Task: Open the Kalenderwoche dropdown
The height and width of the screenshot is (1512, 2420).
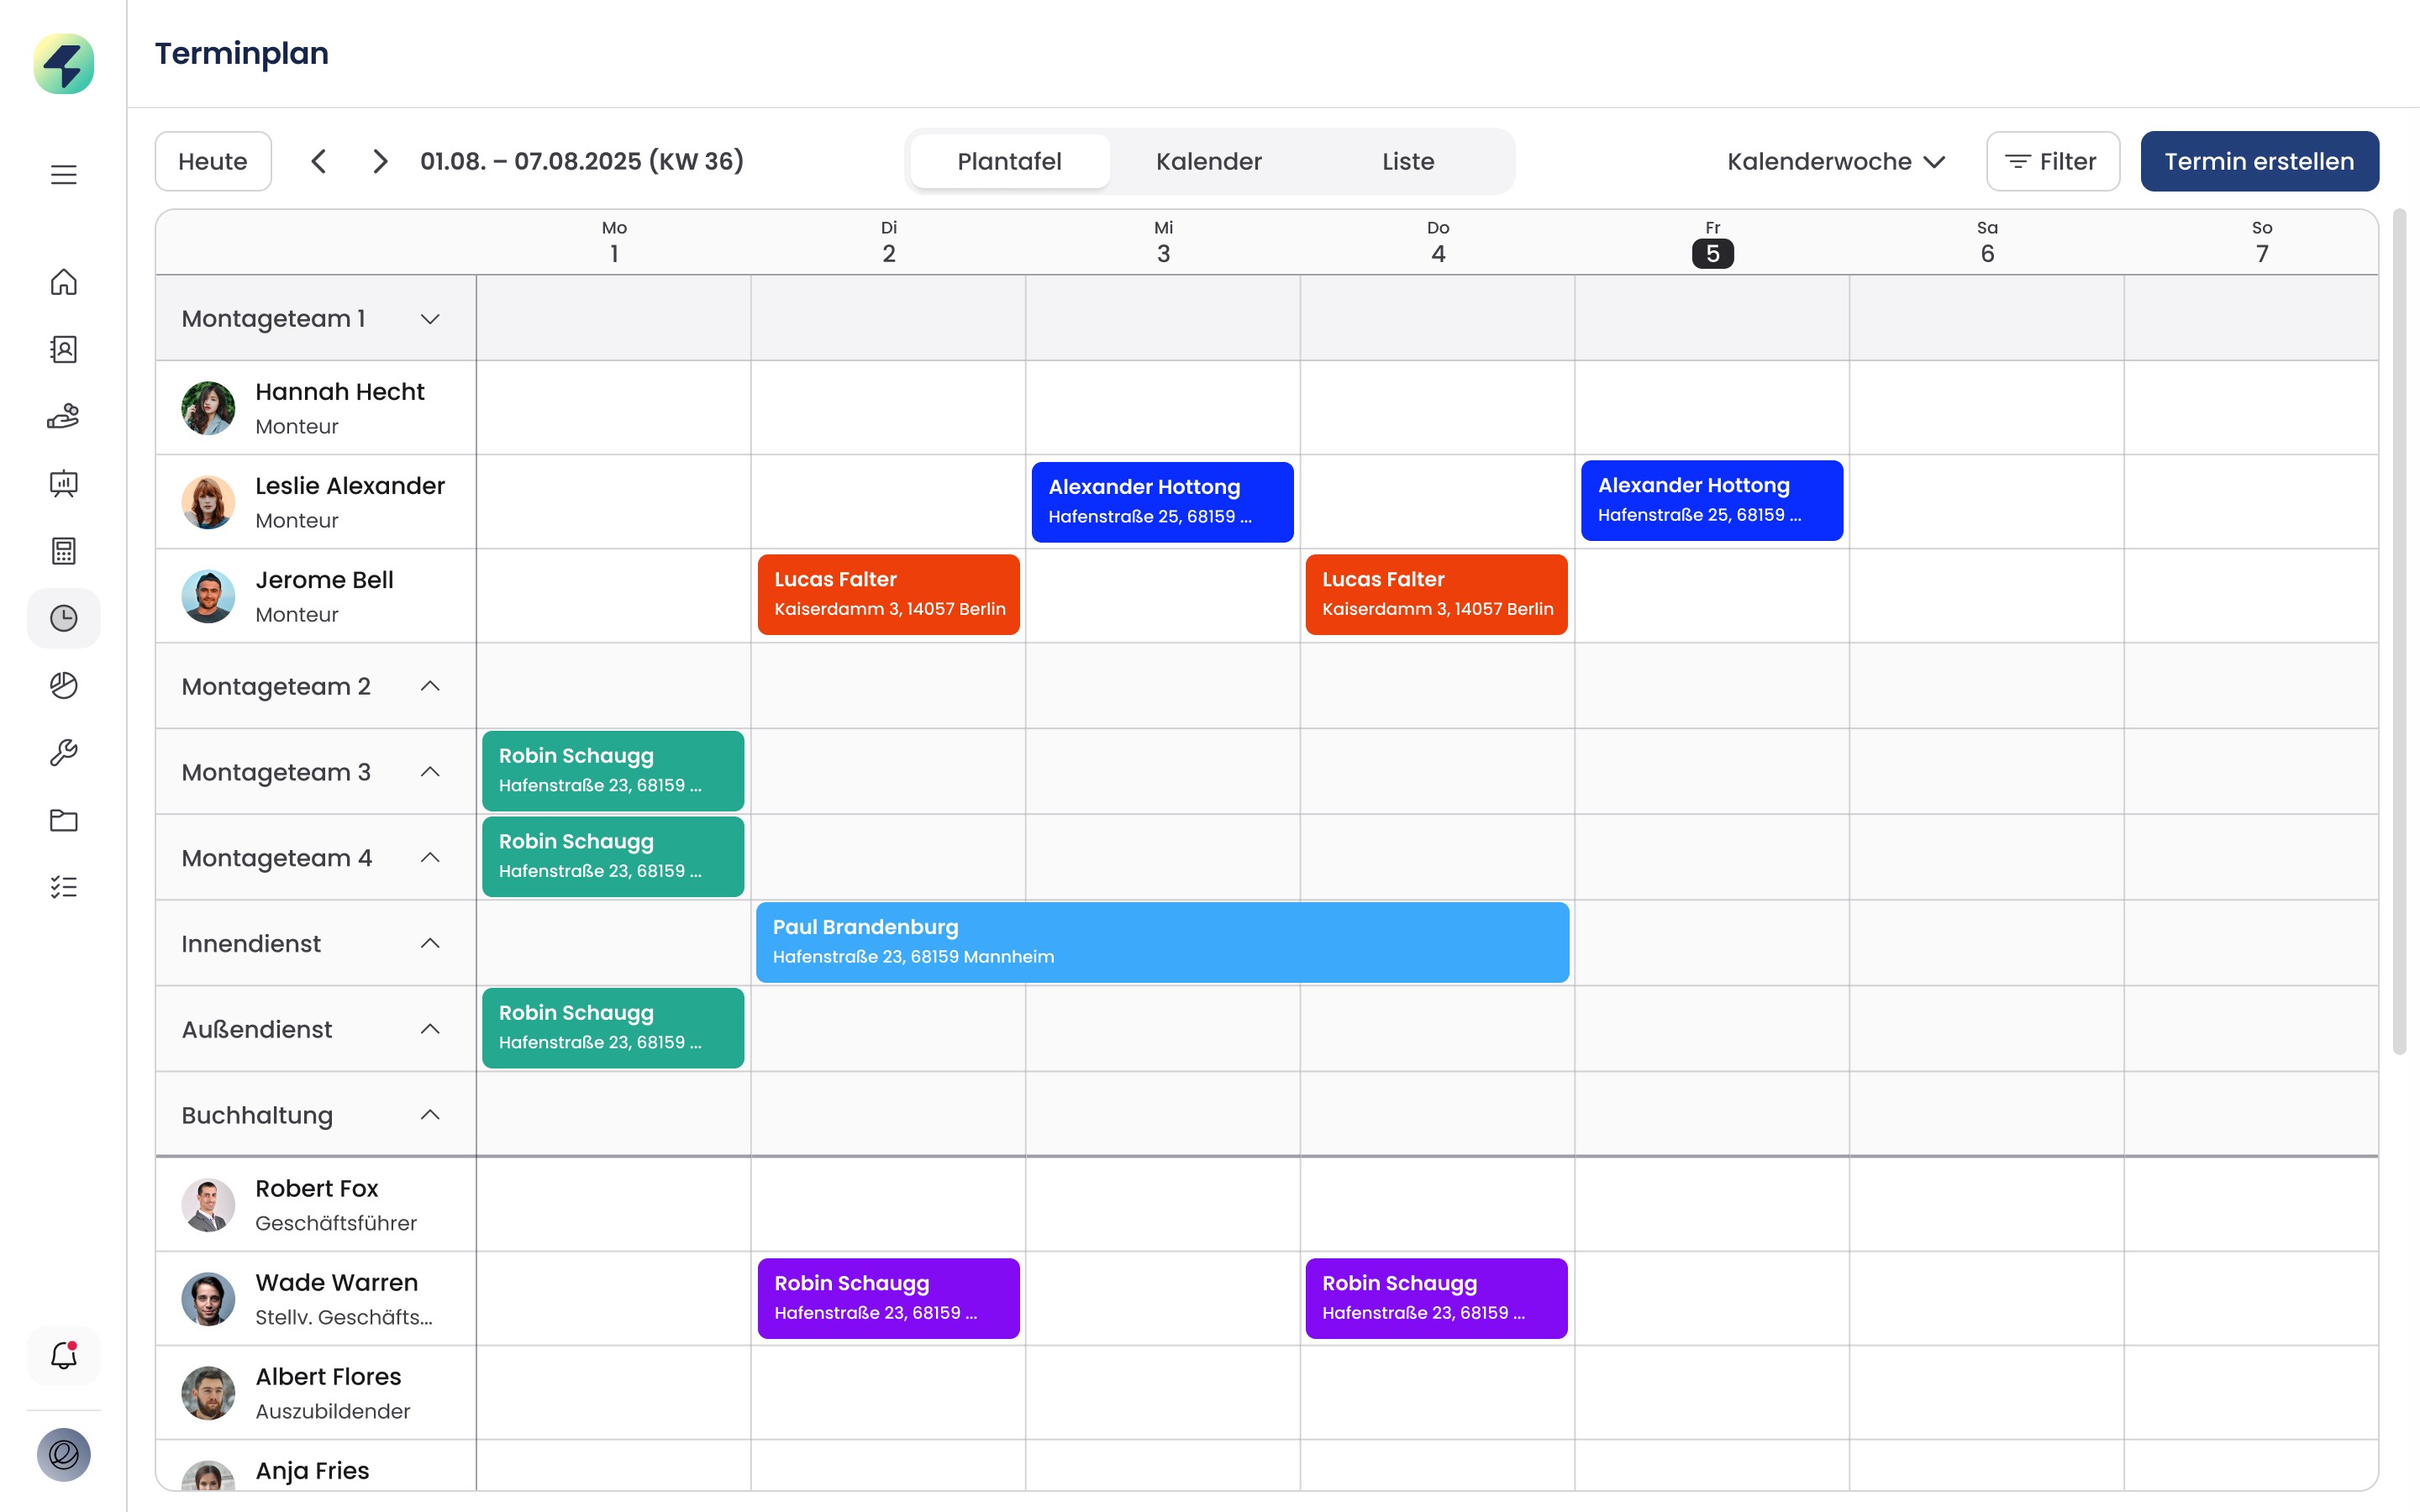Action: (1836, 161)
